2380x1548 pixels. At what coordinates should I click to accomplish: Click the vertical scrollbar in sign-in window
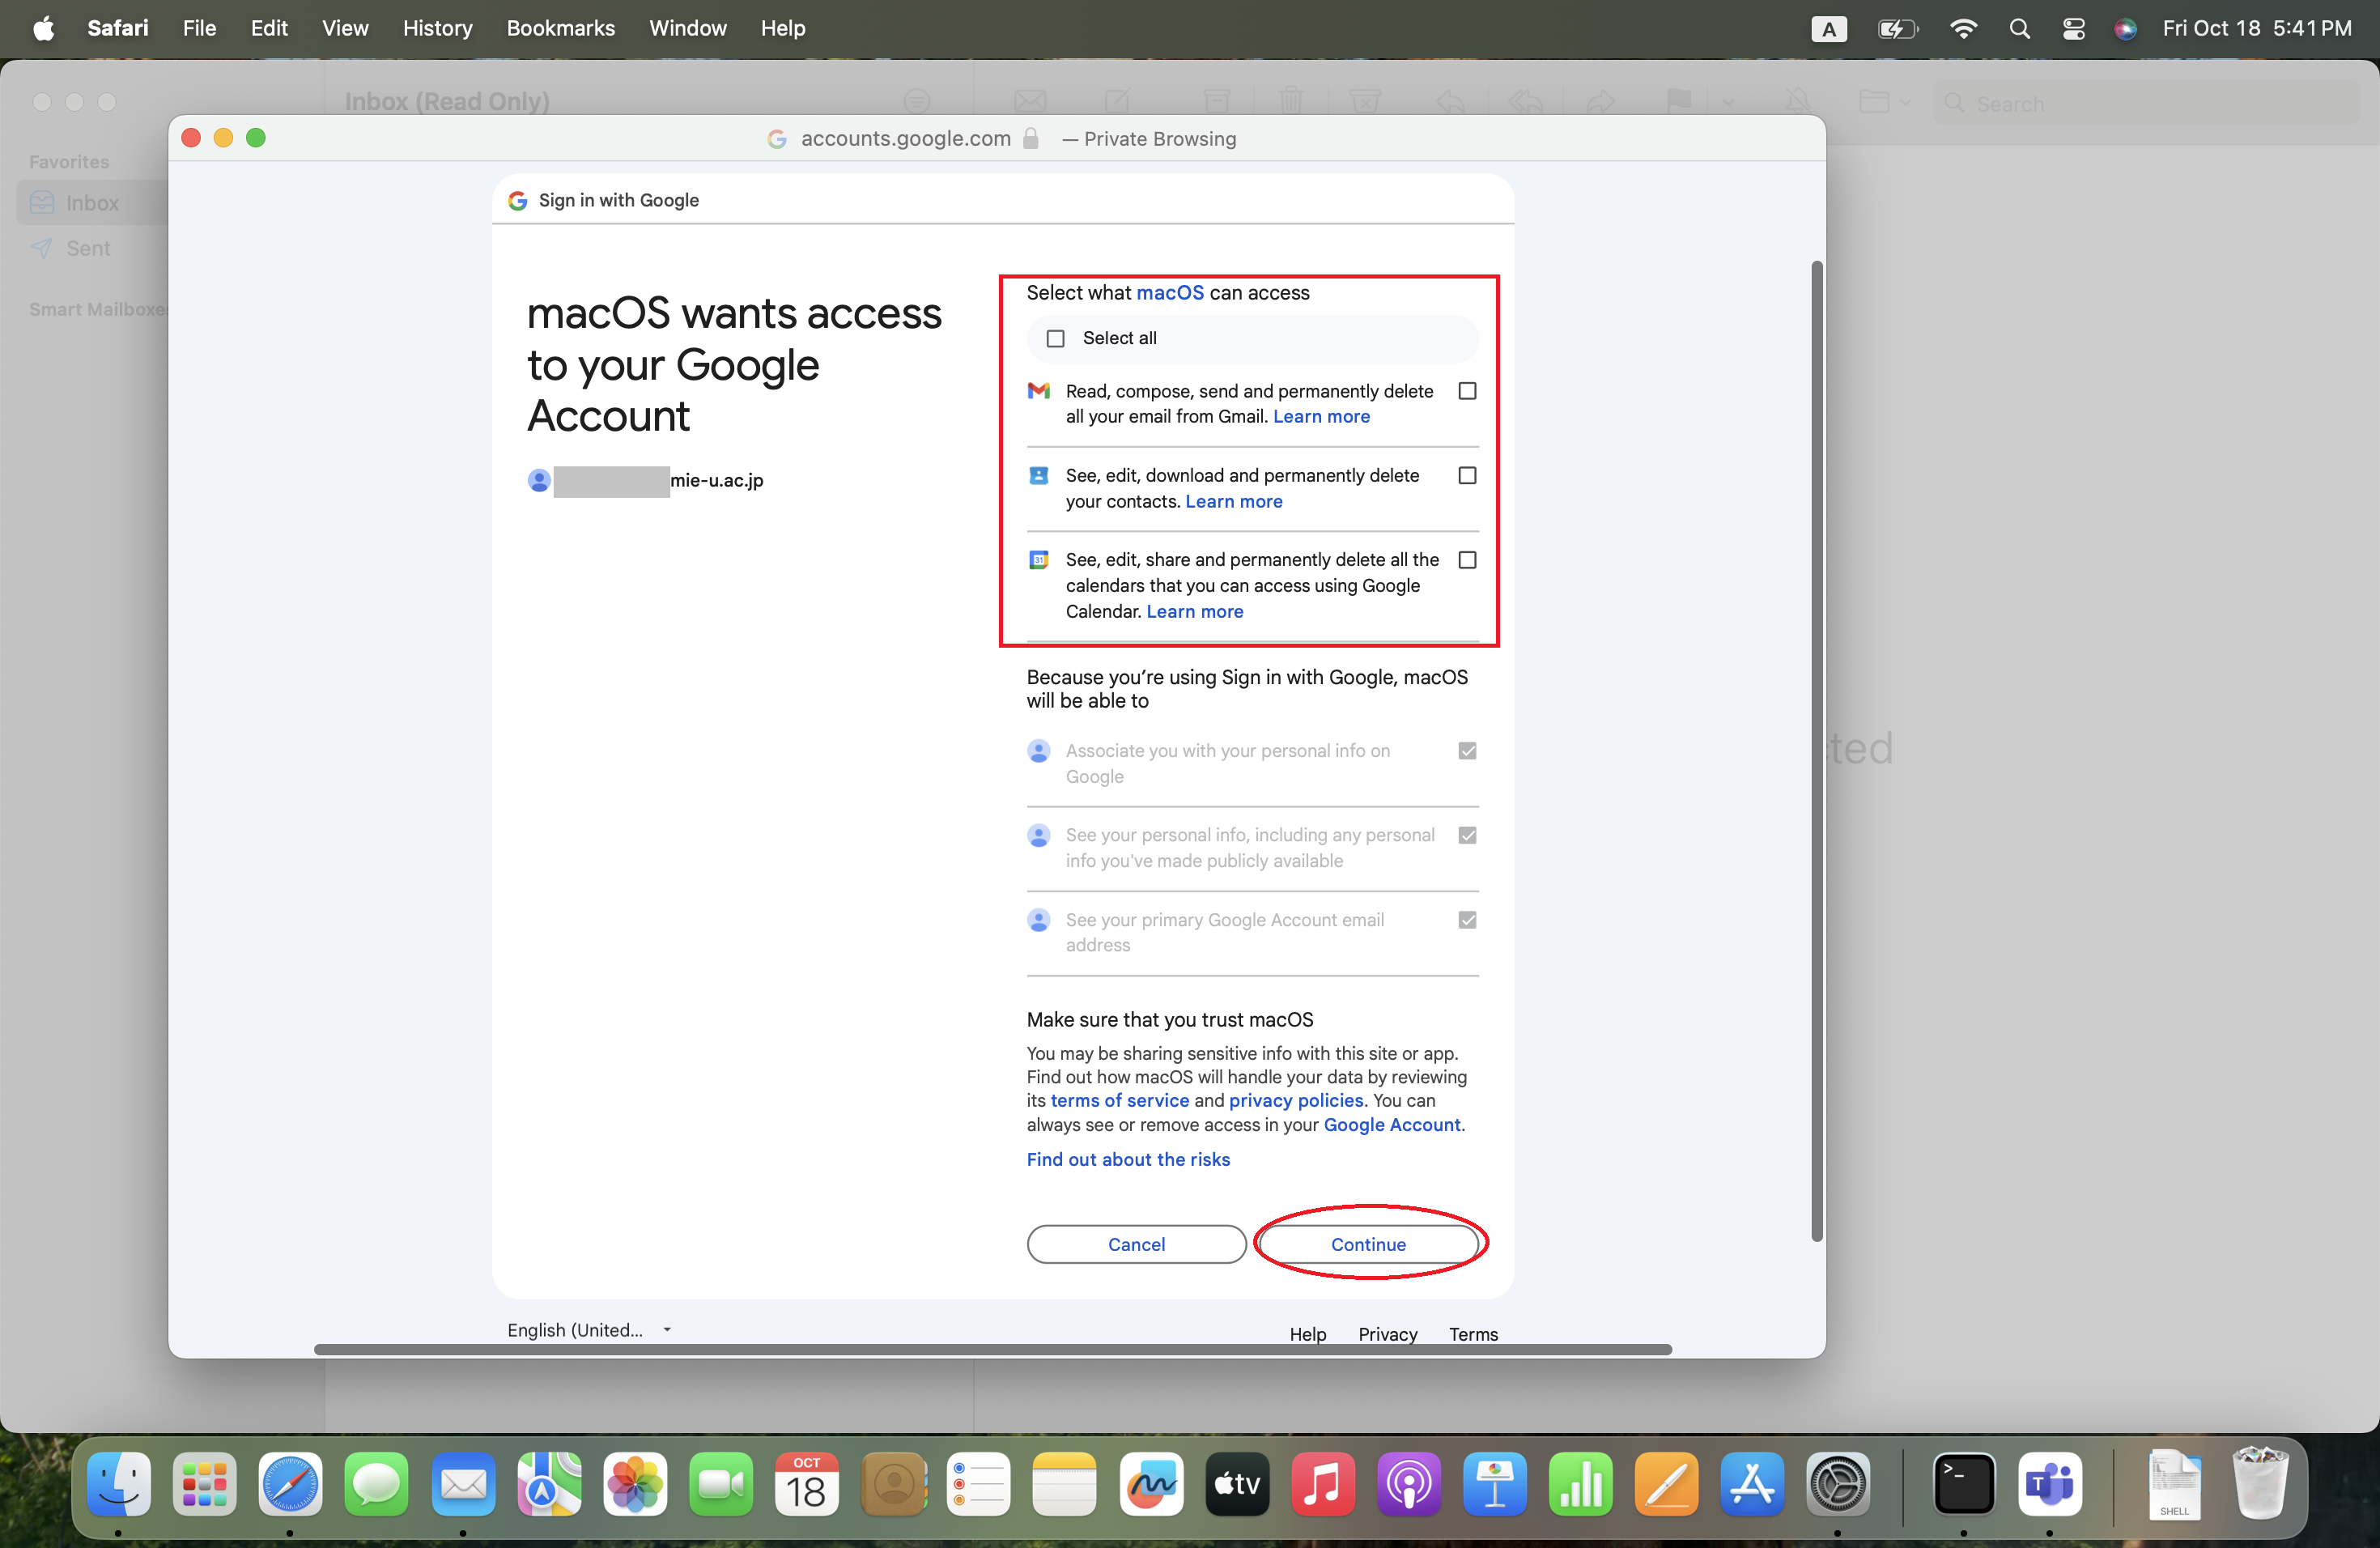coord(1817,750)
